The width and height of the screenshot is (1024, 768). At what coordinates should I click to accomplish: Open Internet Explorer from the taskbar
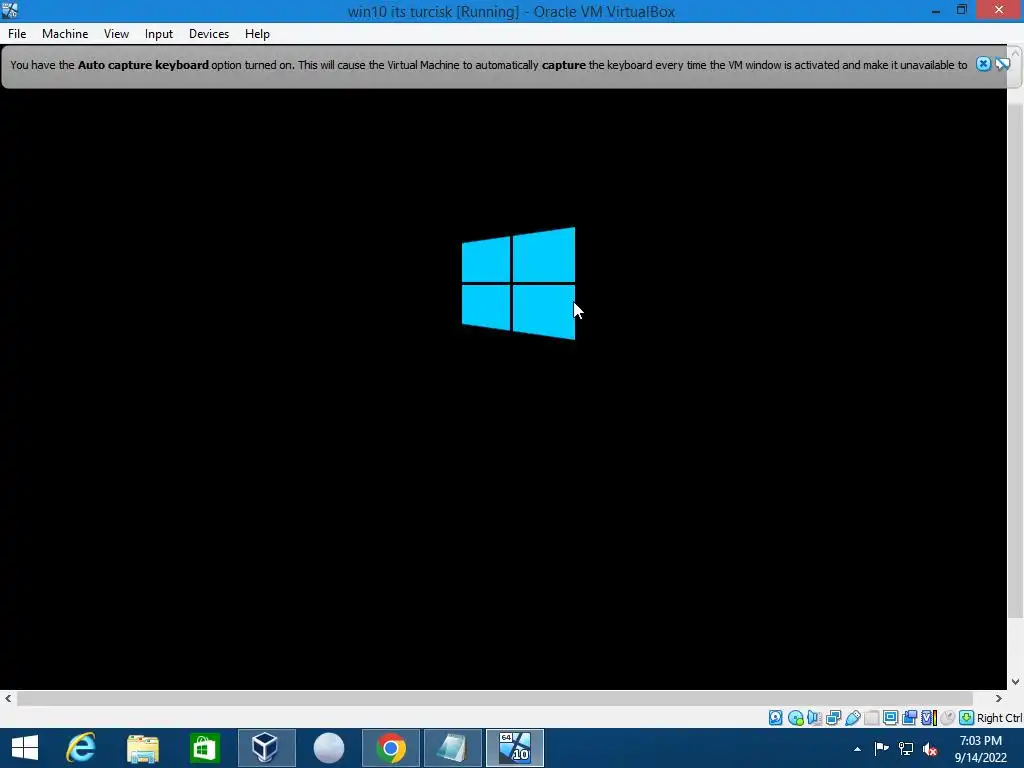click(x=80, y=748)
